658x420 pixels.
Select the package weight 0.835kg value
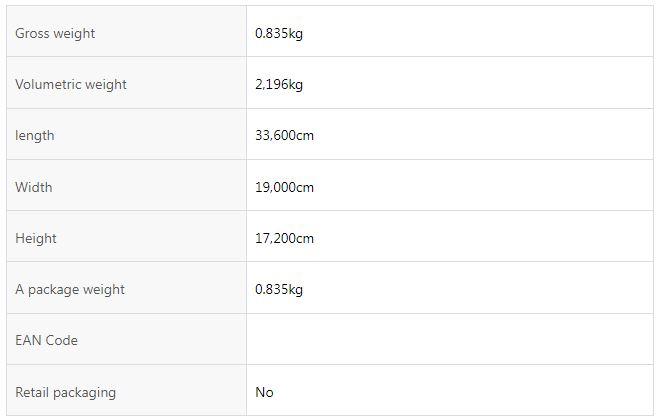[x=279, y=290]
